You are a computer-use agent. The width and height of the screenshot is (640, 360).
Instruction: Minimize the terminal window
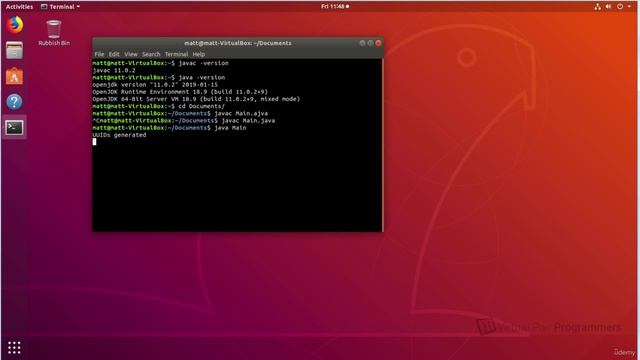tap(362, 43)
